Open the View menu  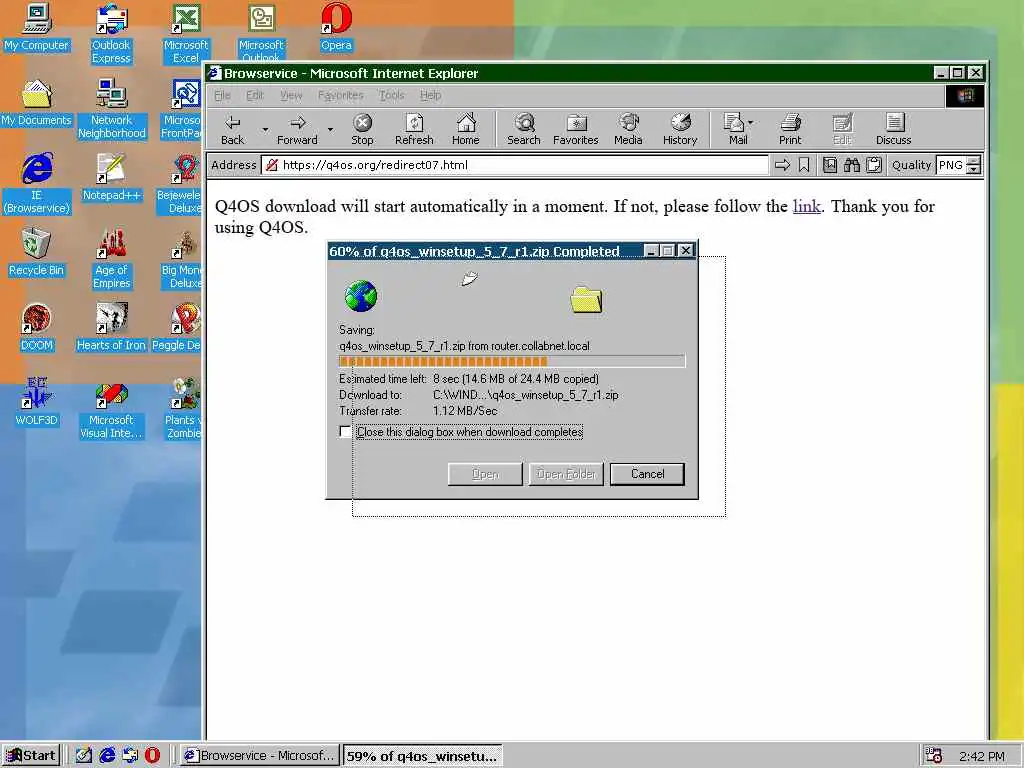pos(291,95)
